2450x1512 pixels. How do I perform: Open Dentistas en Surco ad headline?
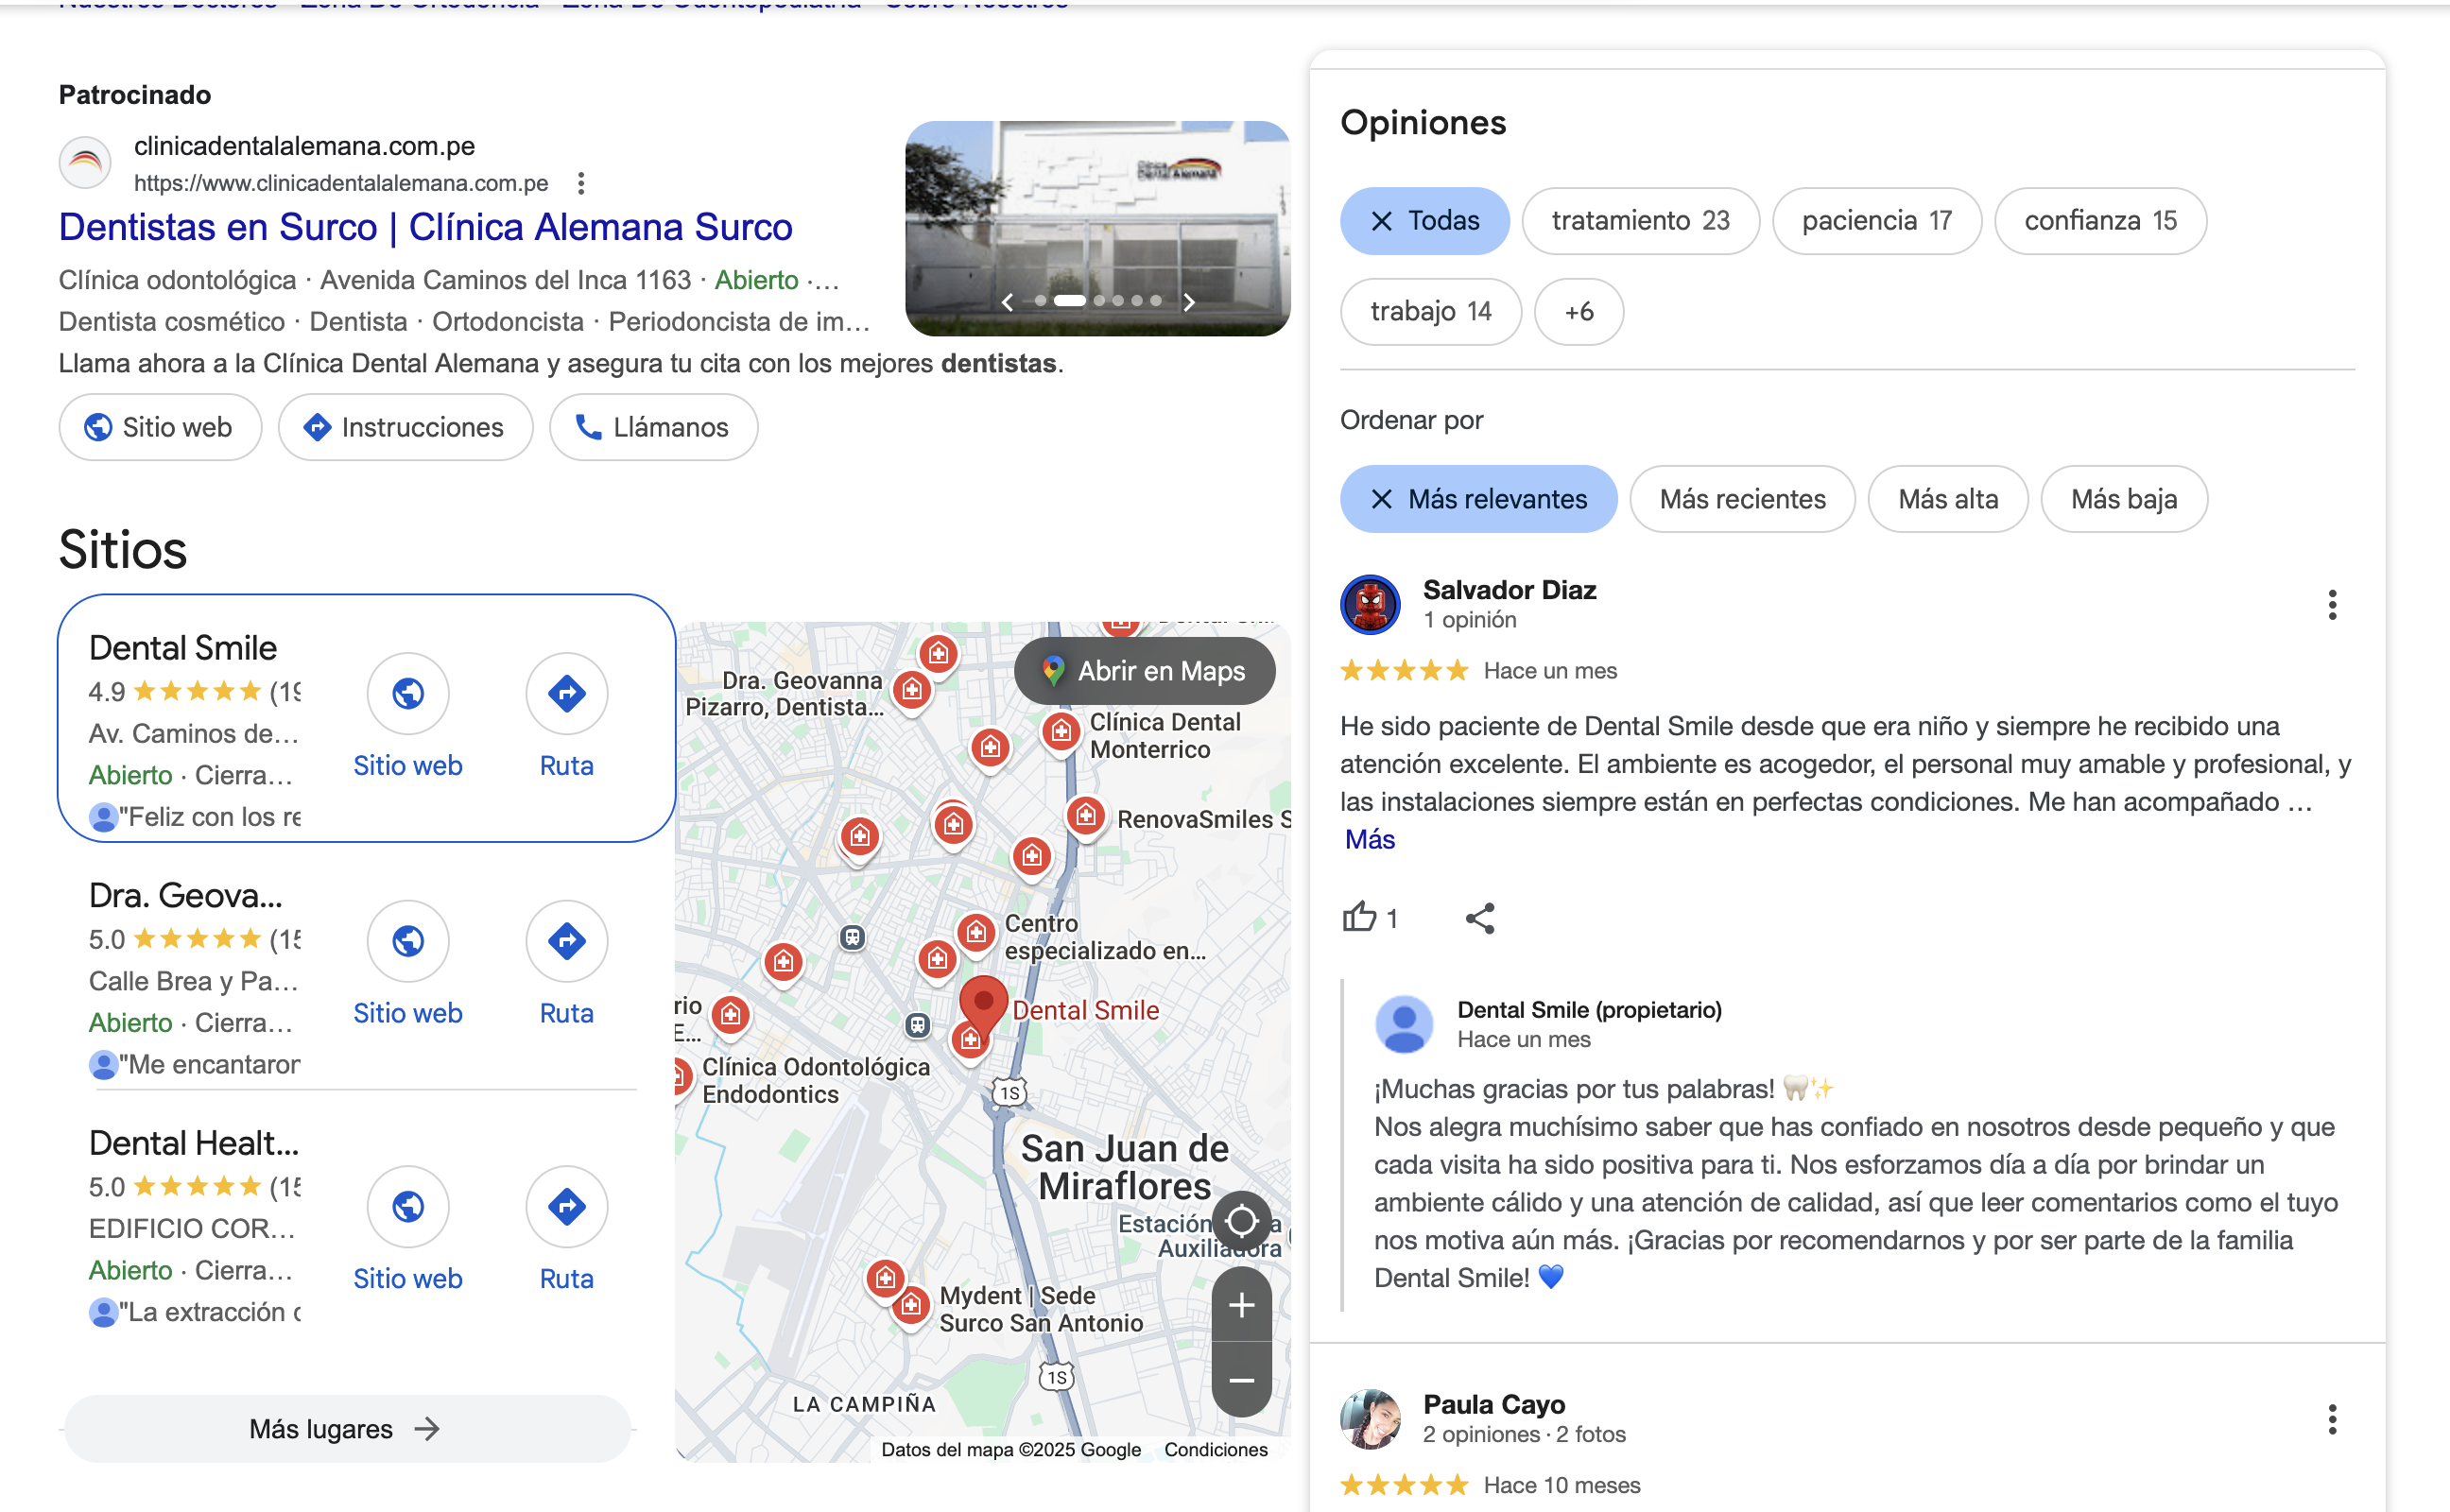425,228
